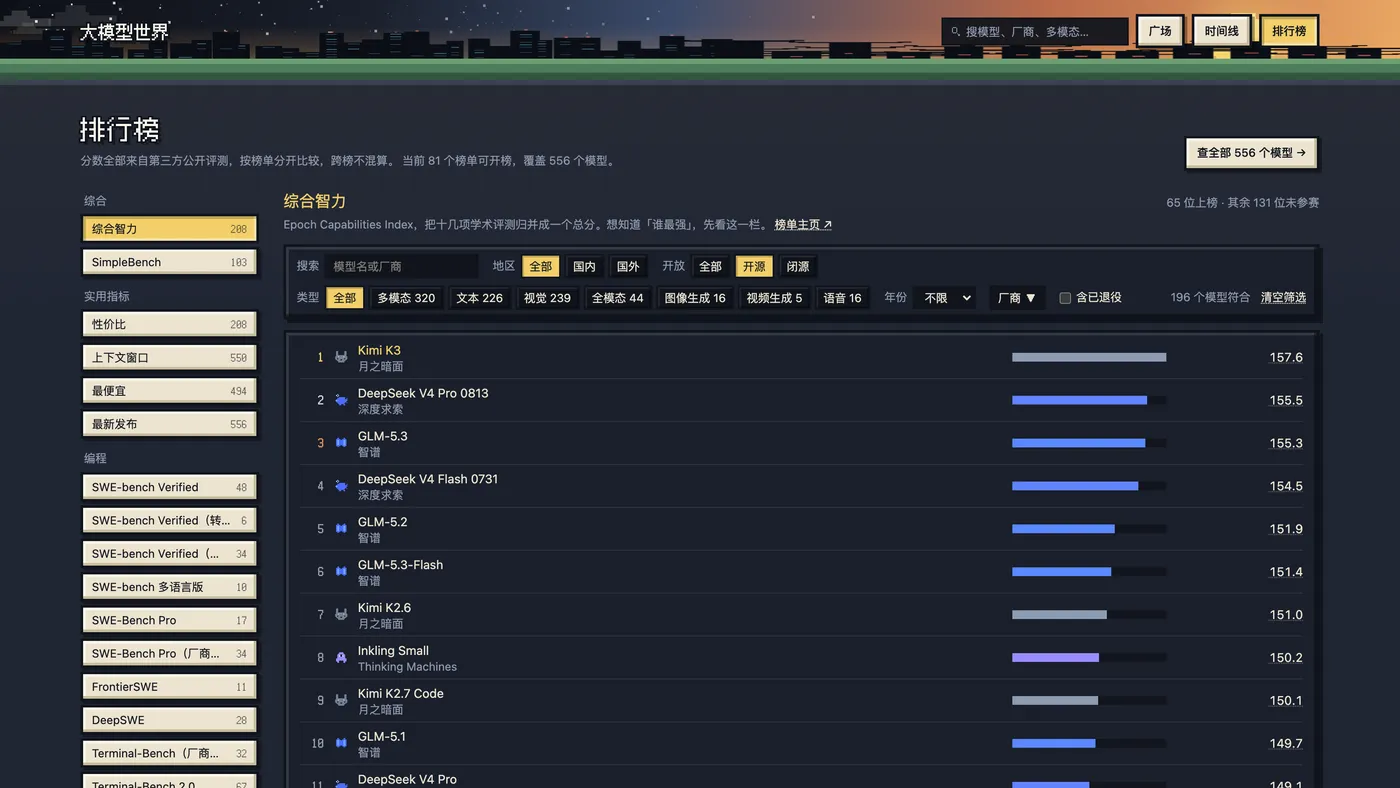Set the 地区 filter to 全部
This screenshot has height=788, width=1400.
point(541,267)
